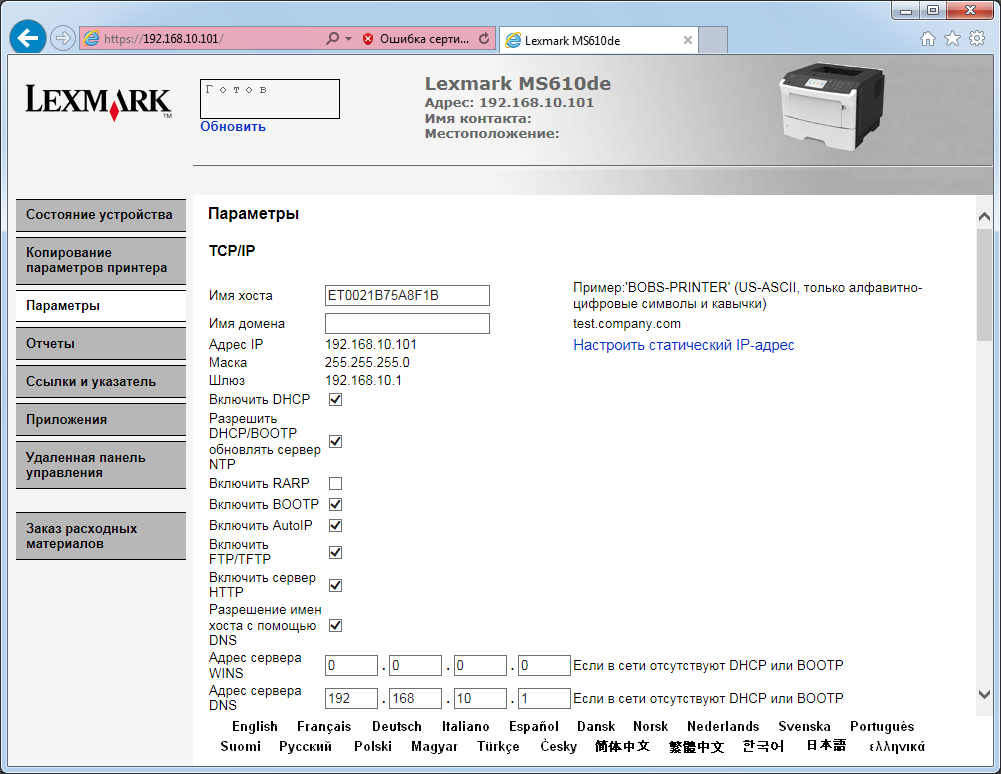Screen dimensions: 1001x774
Task: Click the certificate error shield icon
Action: [x=368, y=39]
